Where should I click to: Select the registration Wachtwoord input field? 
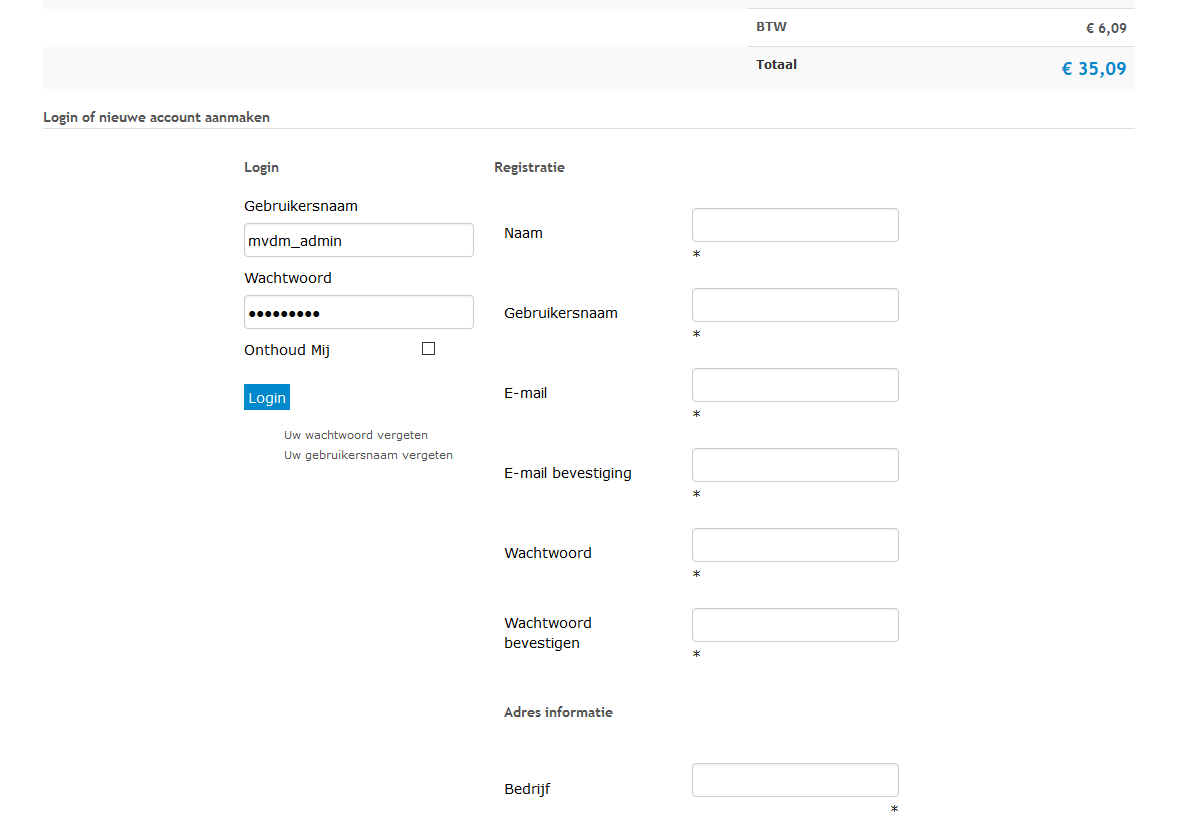(x=795, y=545)
